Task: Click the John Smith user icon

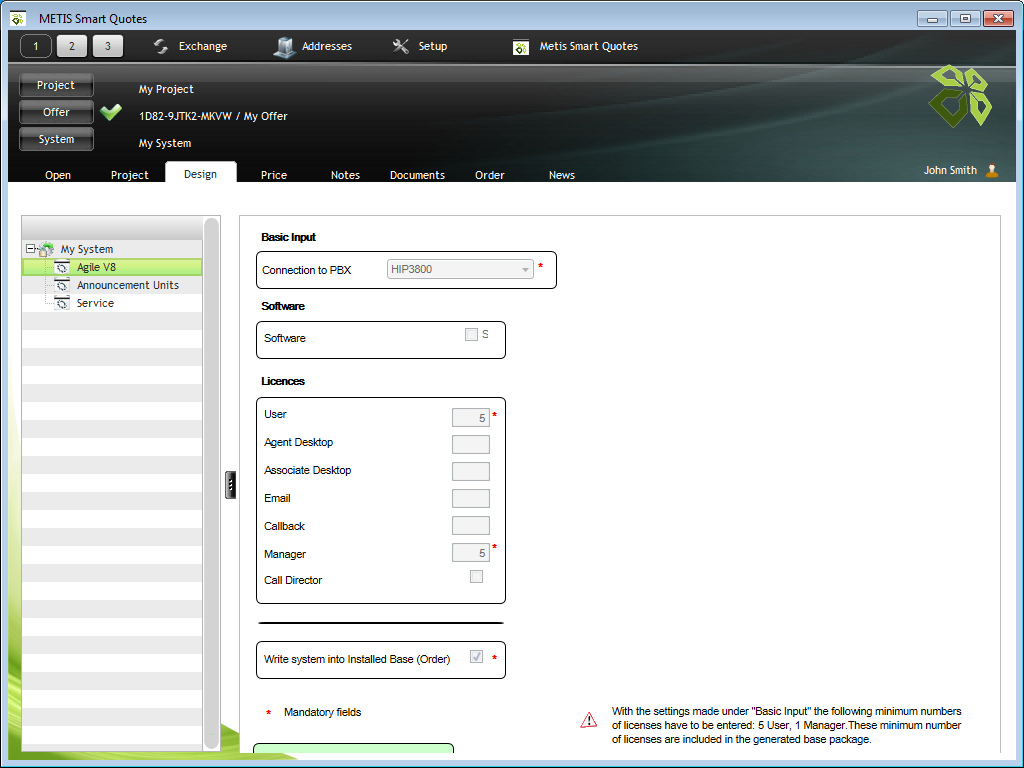Action: (x=992, y=170)
